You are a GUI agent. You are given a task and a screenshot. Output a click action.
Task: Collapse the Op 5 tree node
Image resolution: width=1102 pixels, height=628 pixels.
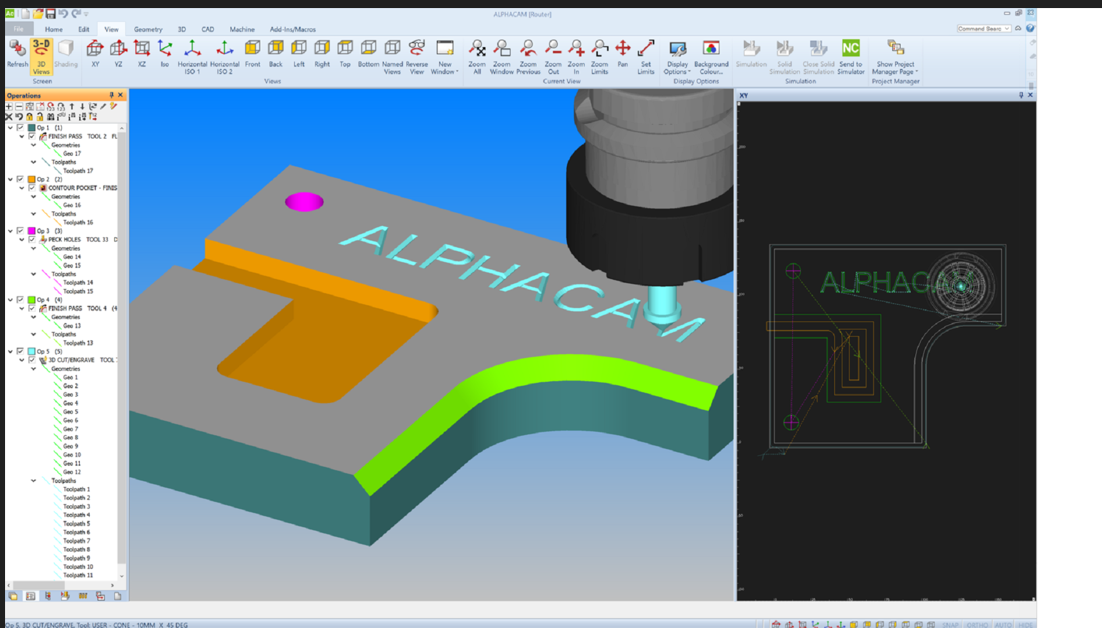[x=10, y=352]
